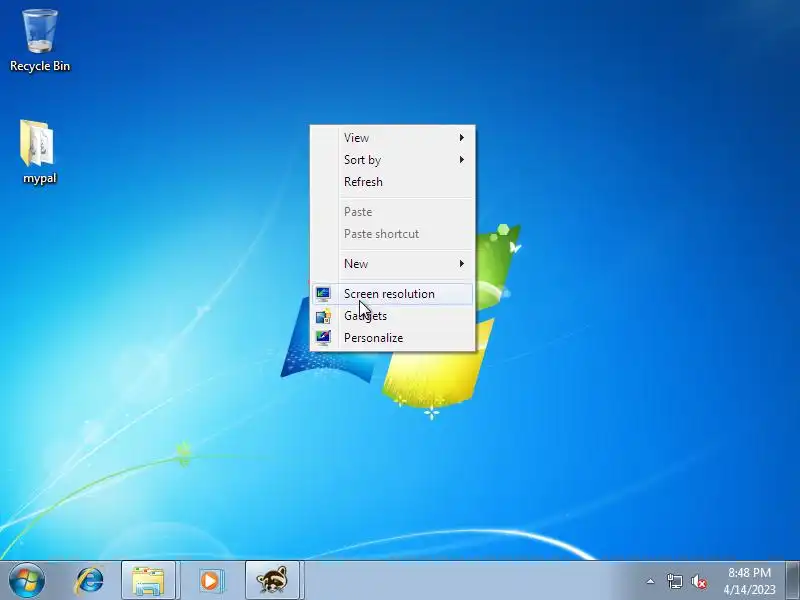Show hidden tray icons arrow

pyautogui.click(x=651, y=581)
